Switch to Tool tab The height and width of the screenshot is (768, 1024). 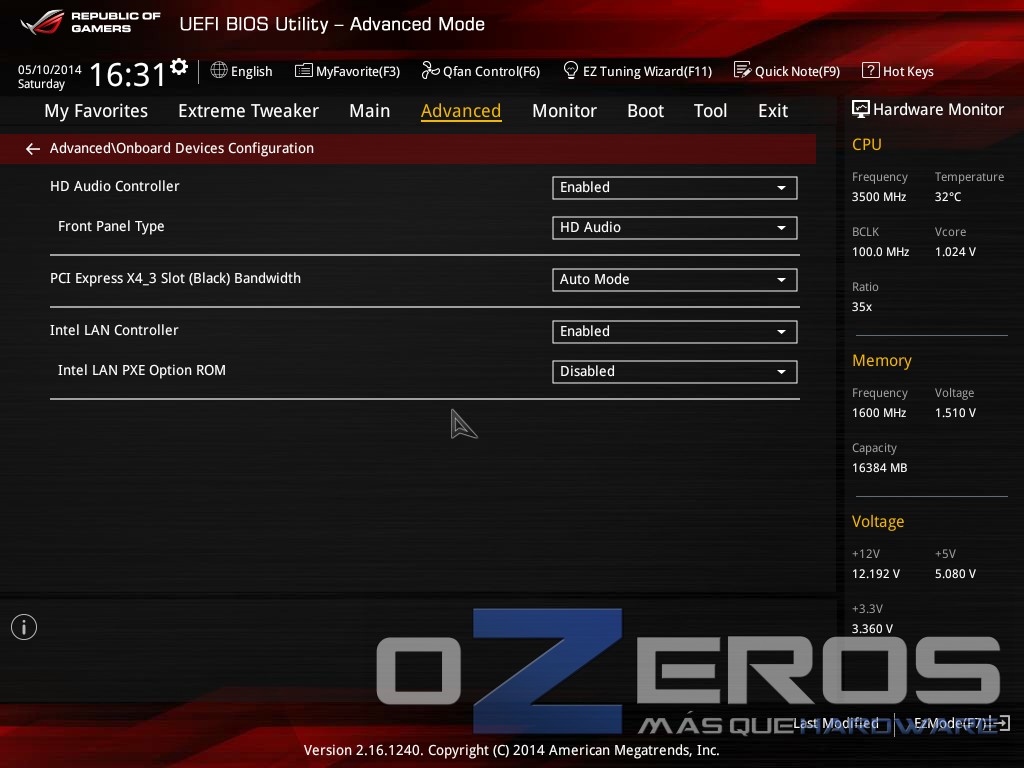click(711, 111)
